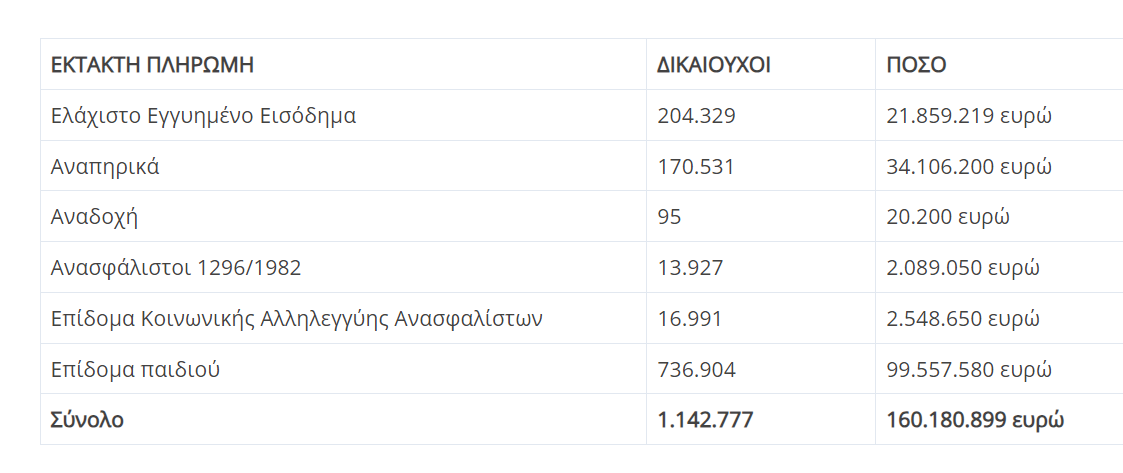Viewport: 1123px width, 473px height.
Task: Click total amount 160.180.899 ευρώ
Action: pyautogui.click(x=975, y=420)
